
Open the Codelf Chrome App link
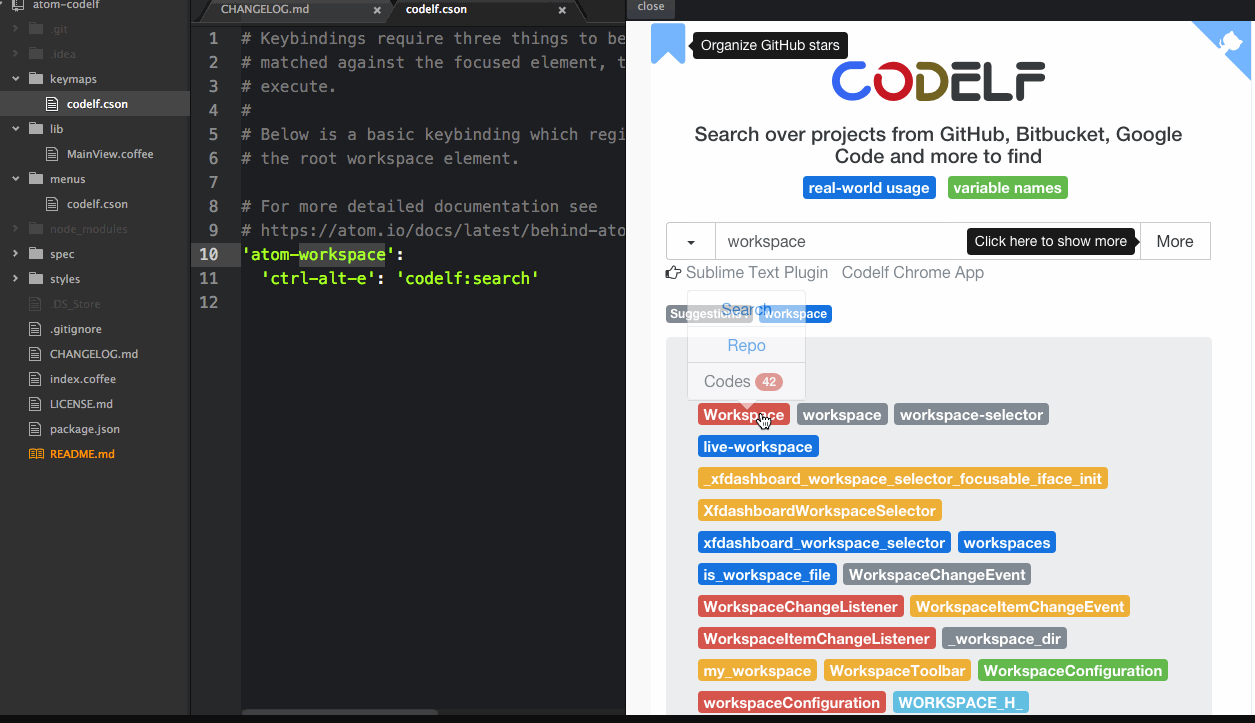[x=913, y=272]
